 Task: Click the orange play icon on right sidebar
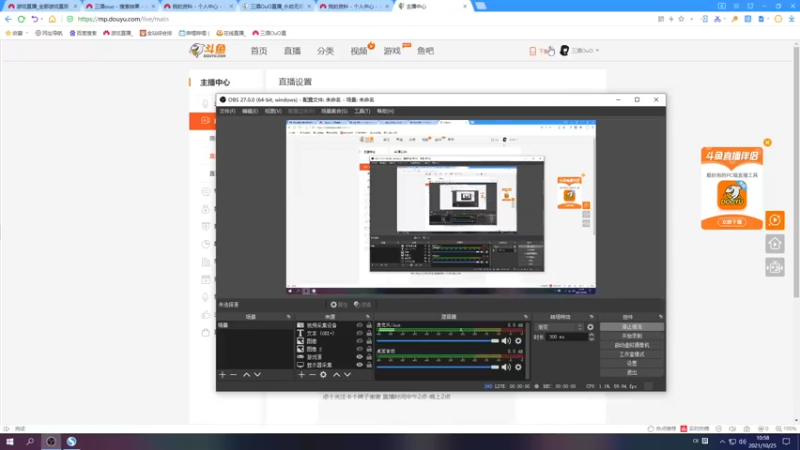(x=775, y=220)
